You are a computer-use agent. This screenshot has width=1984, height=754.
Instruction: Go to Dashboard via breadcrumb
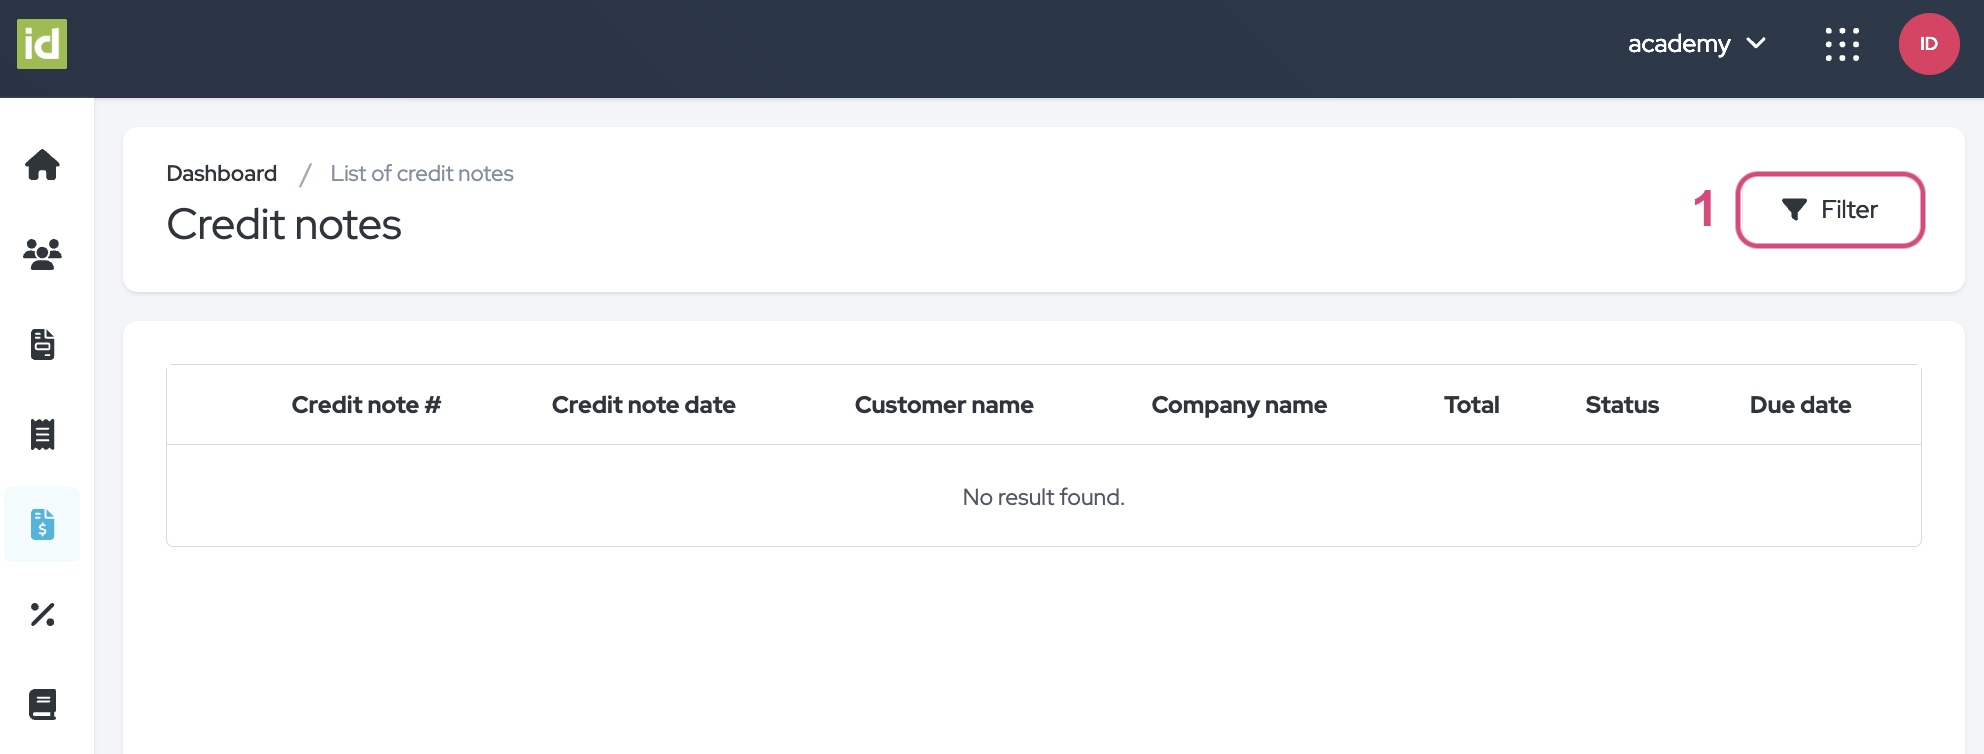click(x=221, y=174)
